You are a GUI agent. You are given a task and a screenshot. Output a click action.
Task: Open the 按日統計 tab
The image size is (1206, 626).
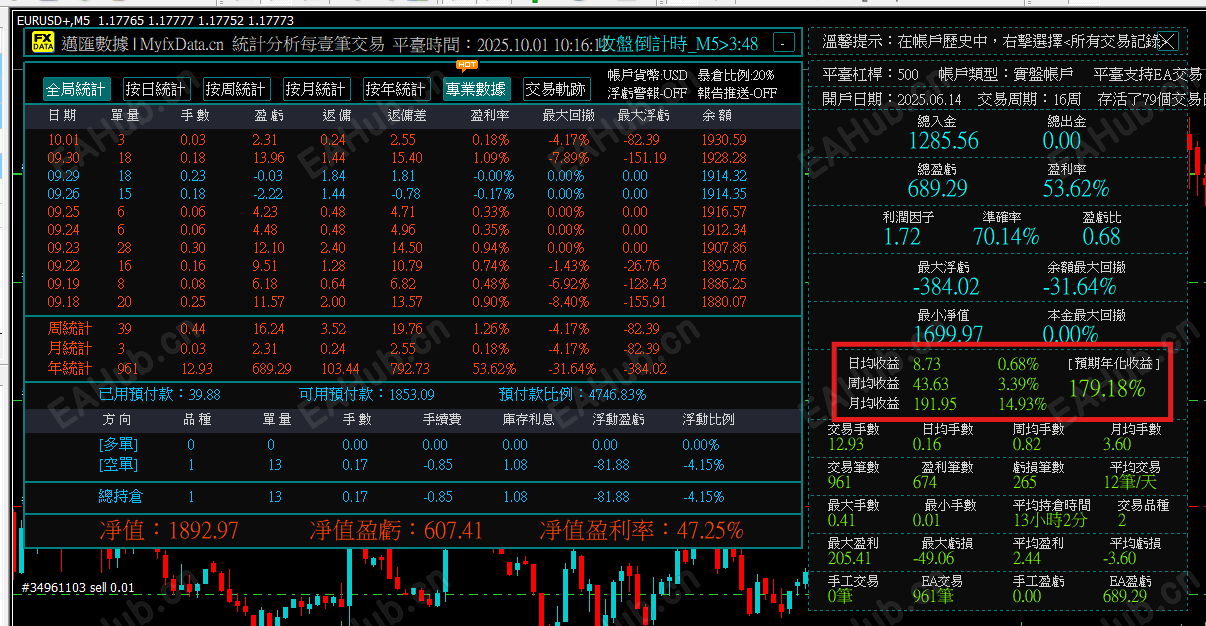coord(156,89)
